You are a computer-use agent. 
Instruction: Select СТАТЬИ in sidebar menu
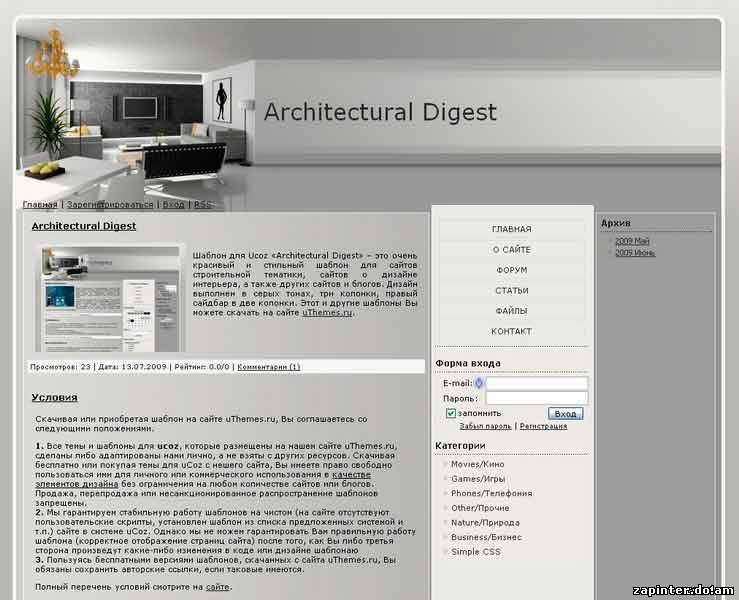pyautogui.click(x=512, y=291)
